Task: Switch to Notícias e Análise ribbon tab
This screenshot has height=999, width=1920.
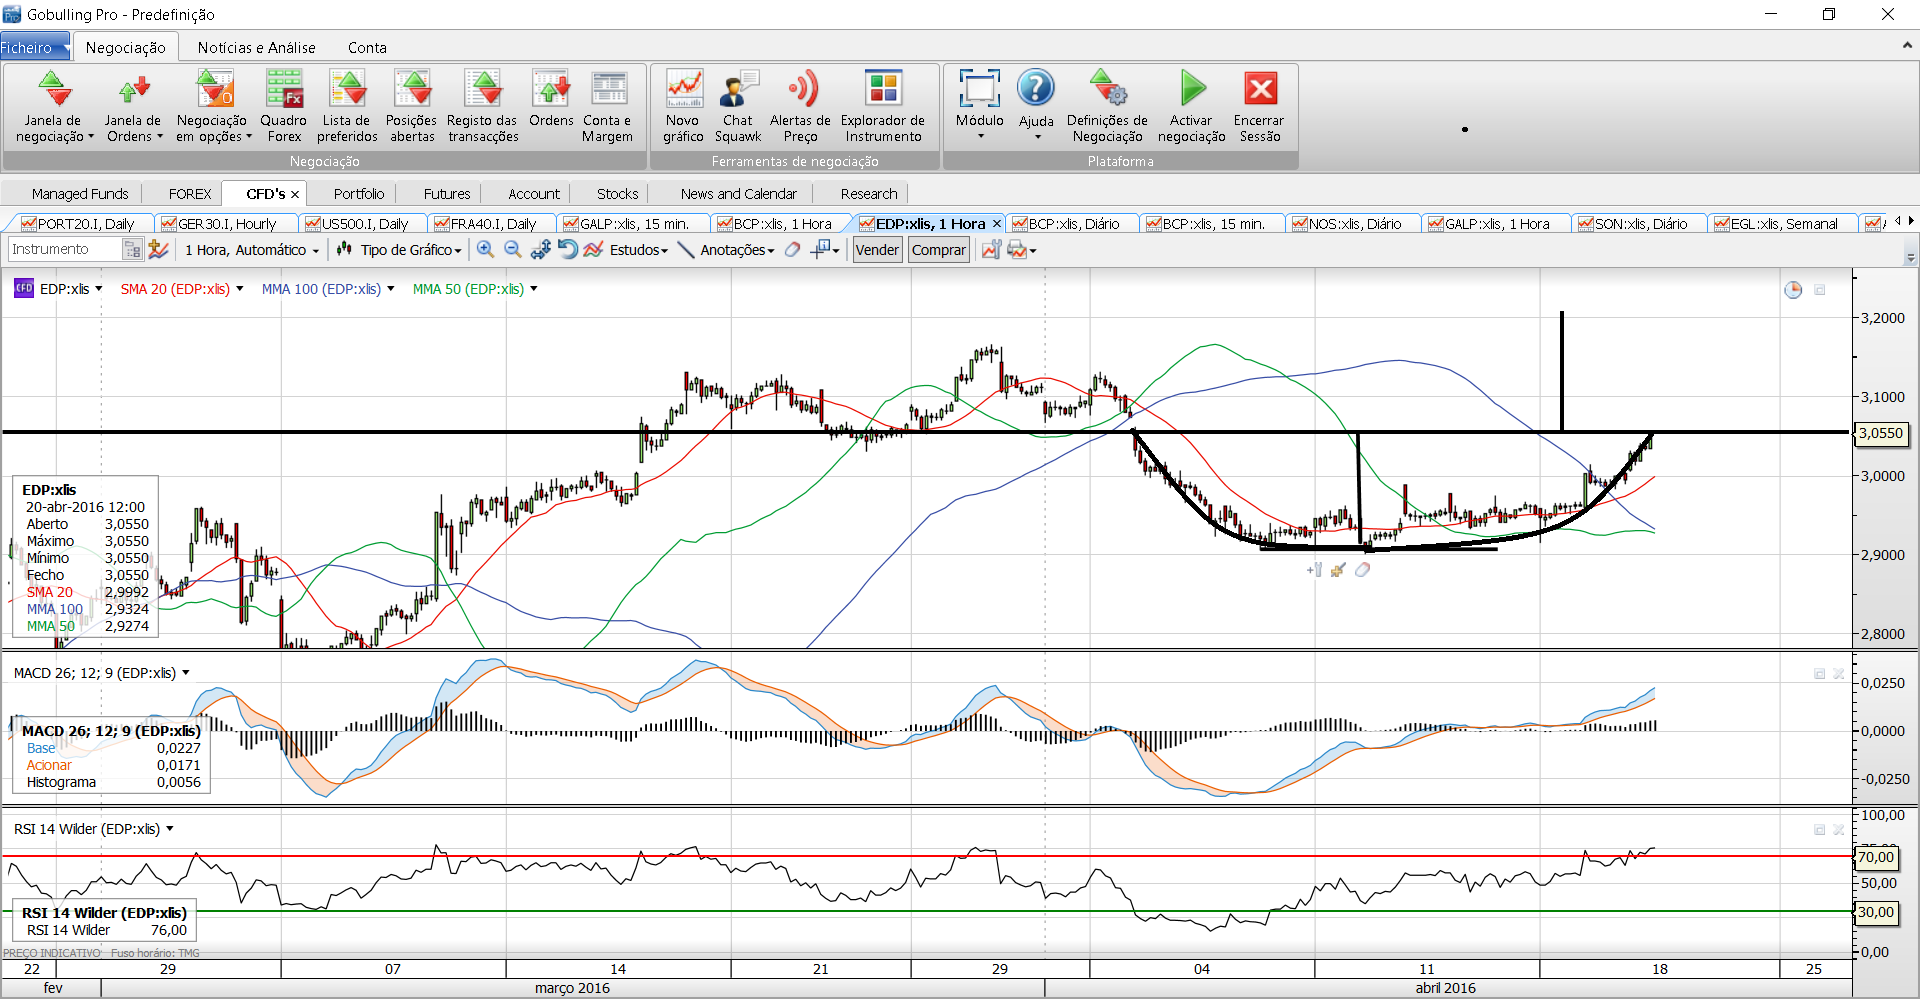Action: (x=256, y=47)
